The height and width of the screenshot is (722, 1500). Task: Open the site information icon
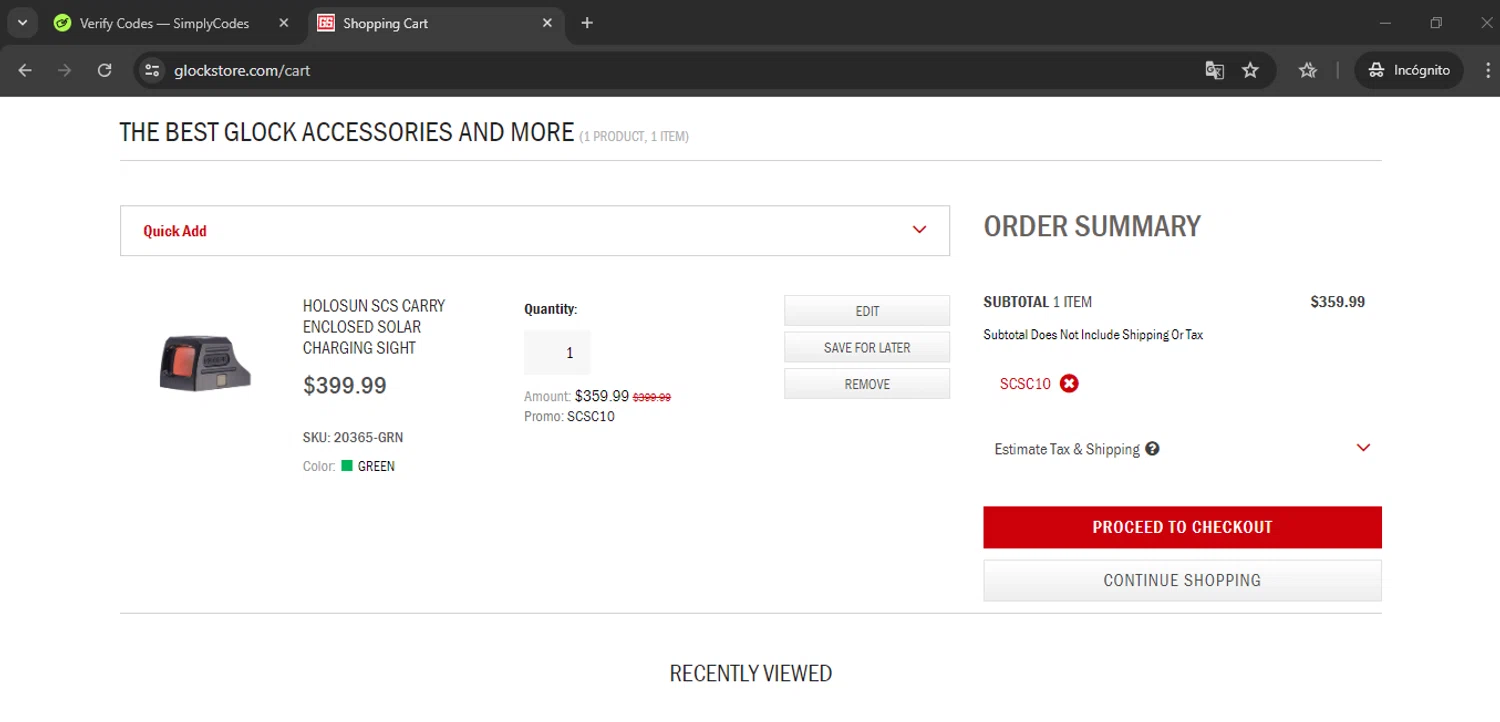tap(152, 71)
